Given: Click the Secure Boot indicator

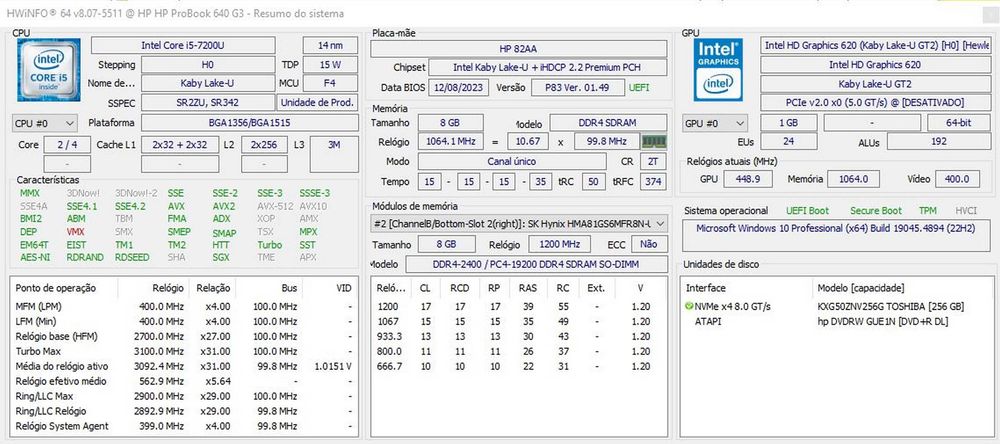Looking at the screenshot, I should coord(875,211).
